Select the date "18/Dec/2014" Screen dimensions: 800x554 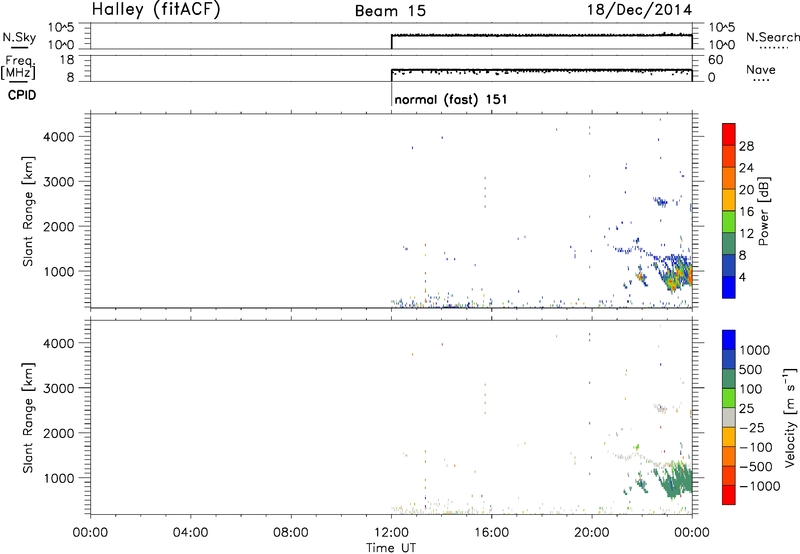pos(639,10)
